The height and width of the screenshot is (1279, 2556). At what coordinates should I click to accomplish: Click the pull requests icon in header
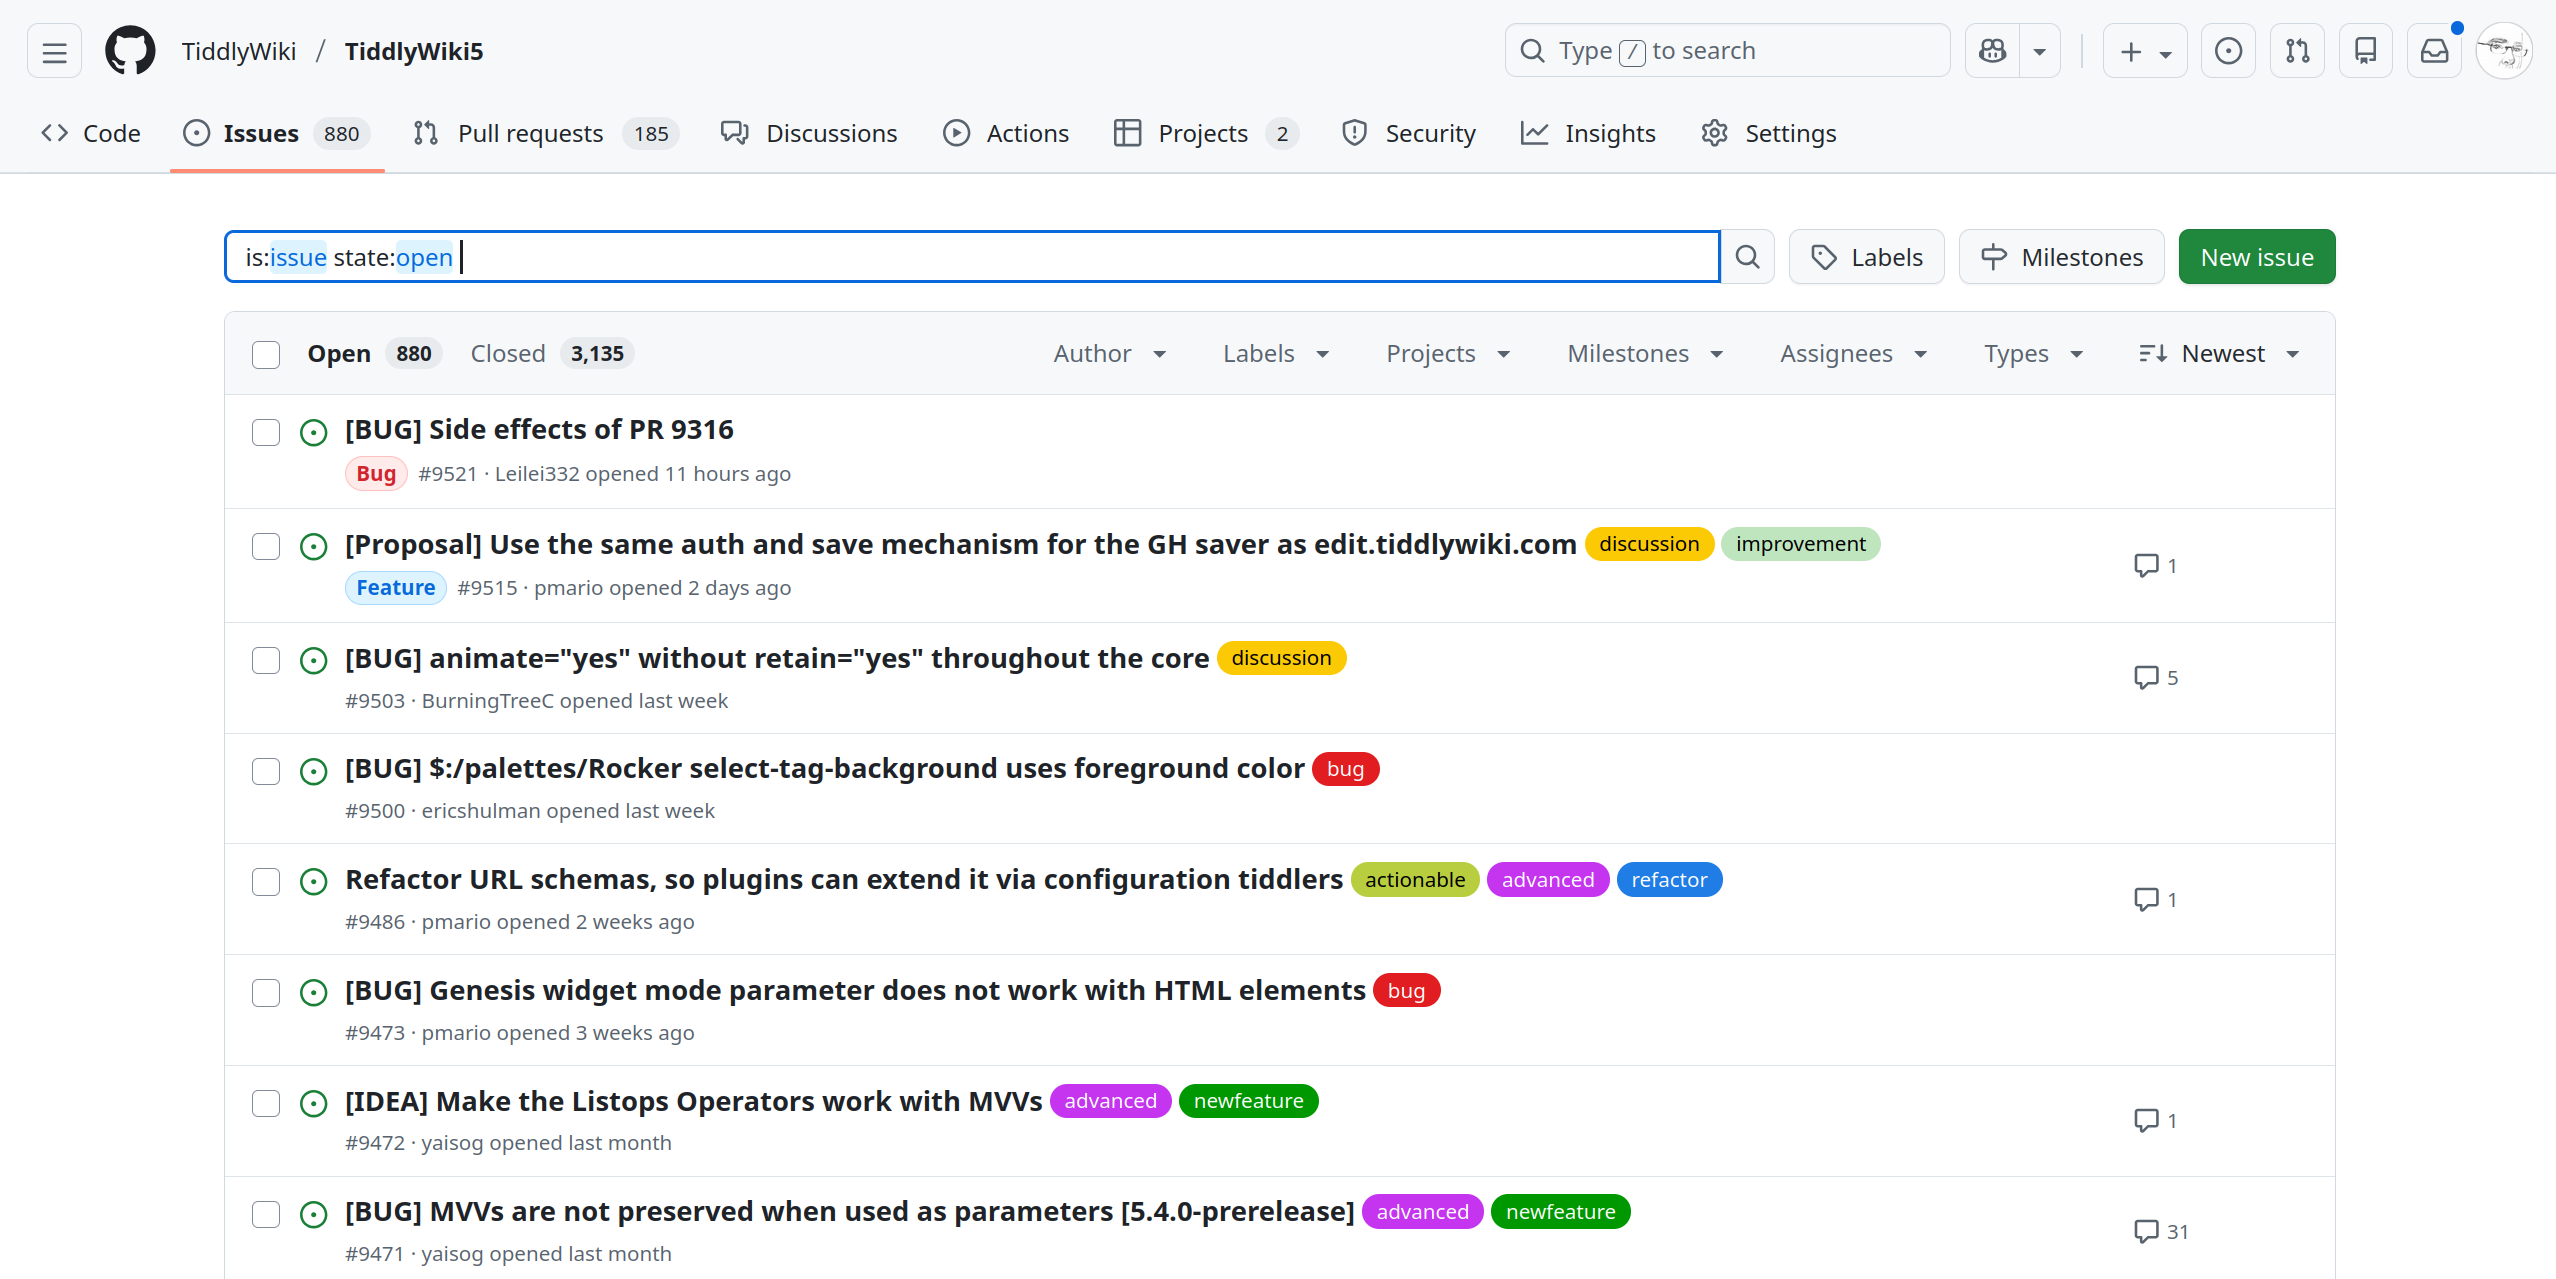click(2297, 51)
